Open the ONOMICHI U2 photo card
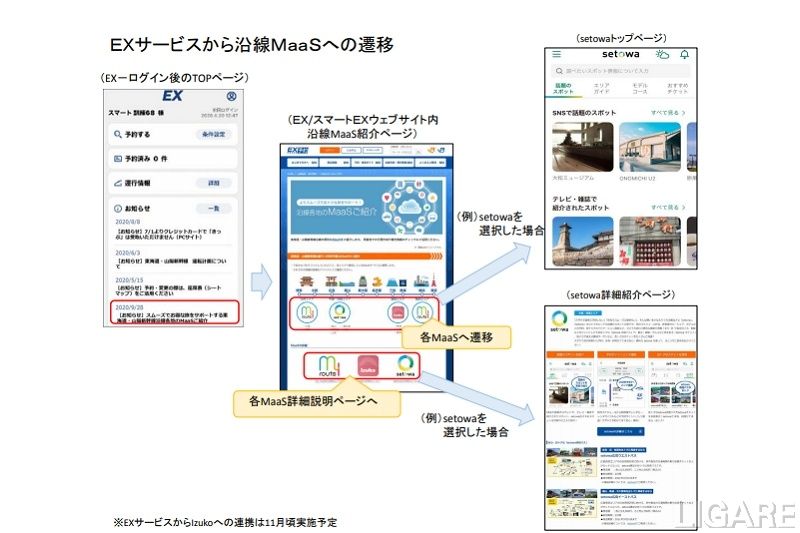Image resolution: width=800 pixels, height=533 pixels. pyautogui.click(x=650, y=147)
